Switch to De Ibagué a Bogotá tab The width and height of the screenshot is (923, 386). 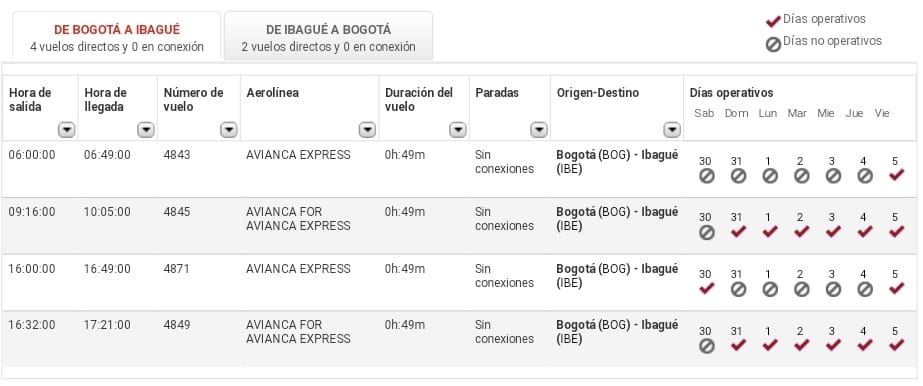coord(328,36)
